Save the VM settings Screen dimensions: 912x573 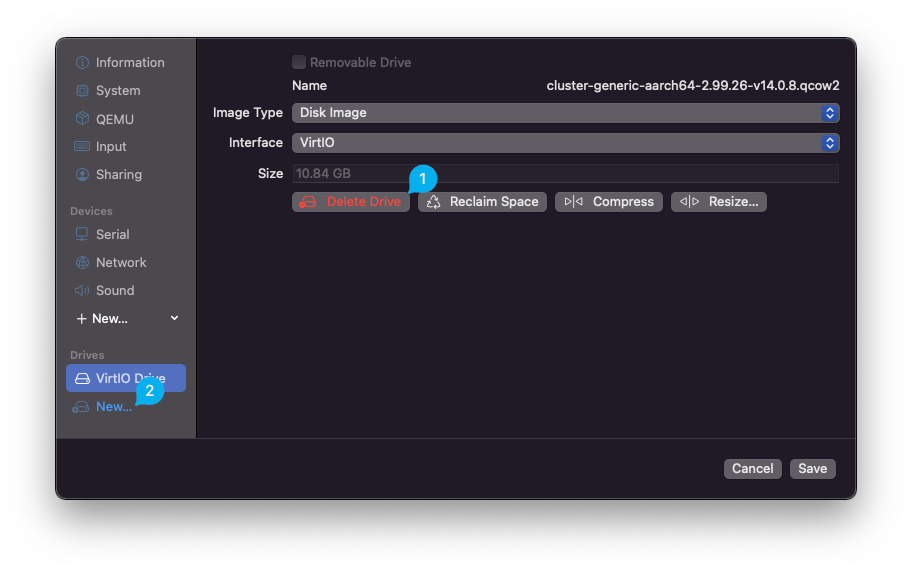tap(813, 469)
